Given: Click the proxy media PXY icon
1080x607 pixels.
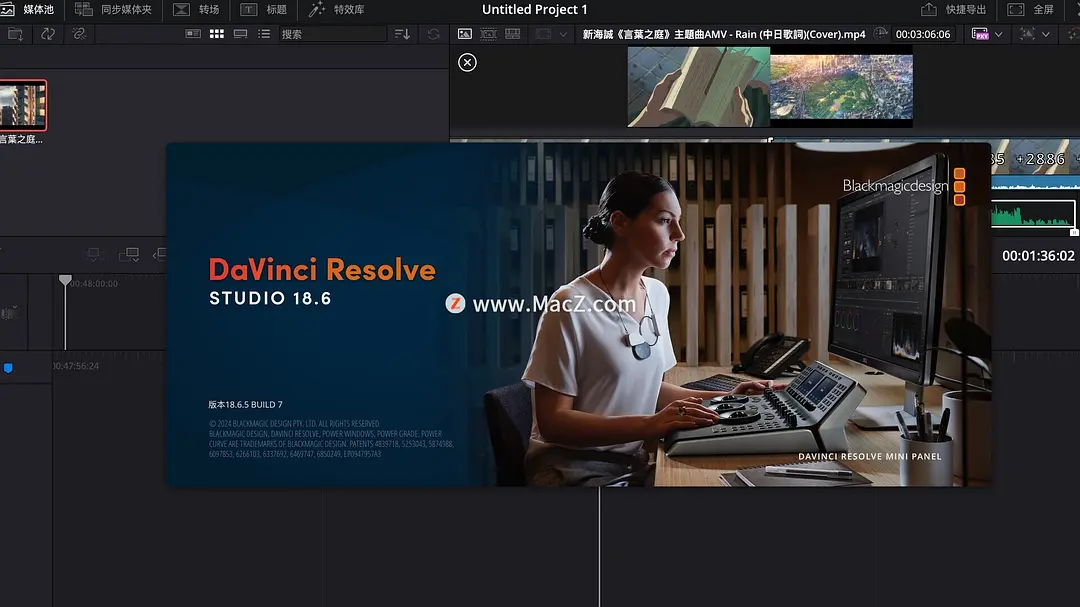Looking at the screenshot, I should pos(980,34).
